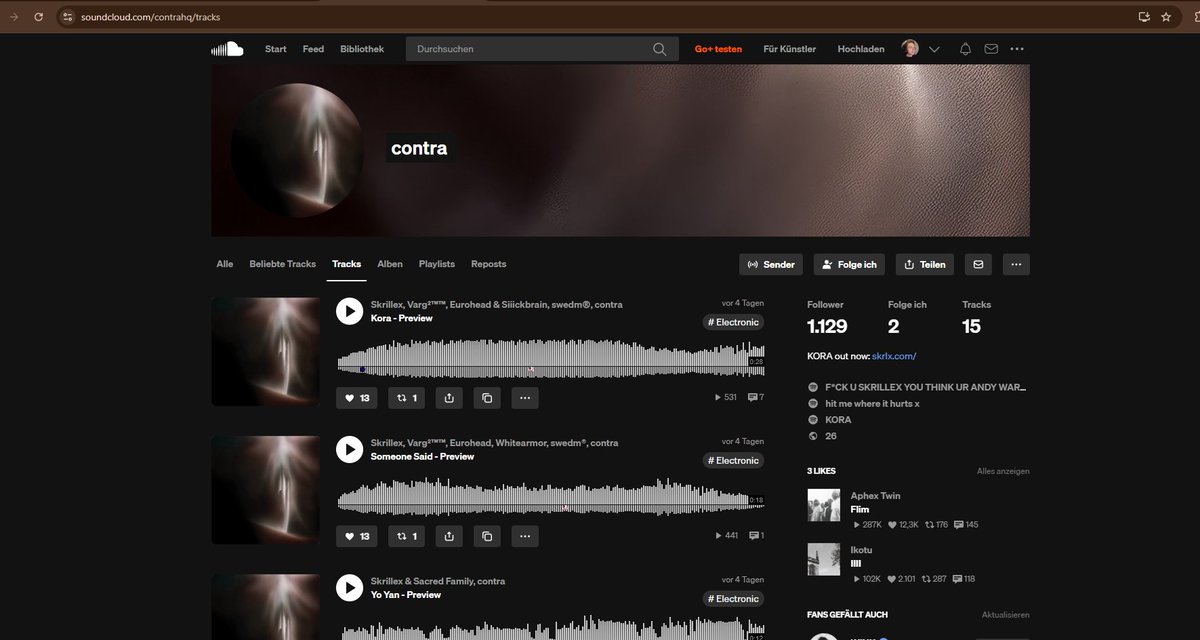The width and height of the screenshot is (1200, 640).
Task: Bookmark page with star icon
Action: (1167, 17)
